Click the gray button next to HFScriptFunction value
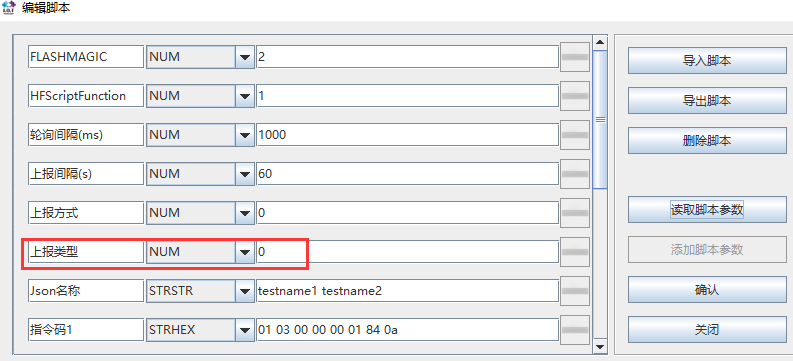The image size is (793, 361). tap(575, 96)
